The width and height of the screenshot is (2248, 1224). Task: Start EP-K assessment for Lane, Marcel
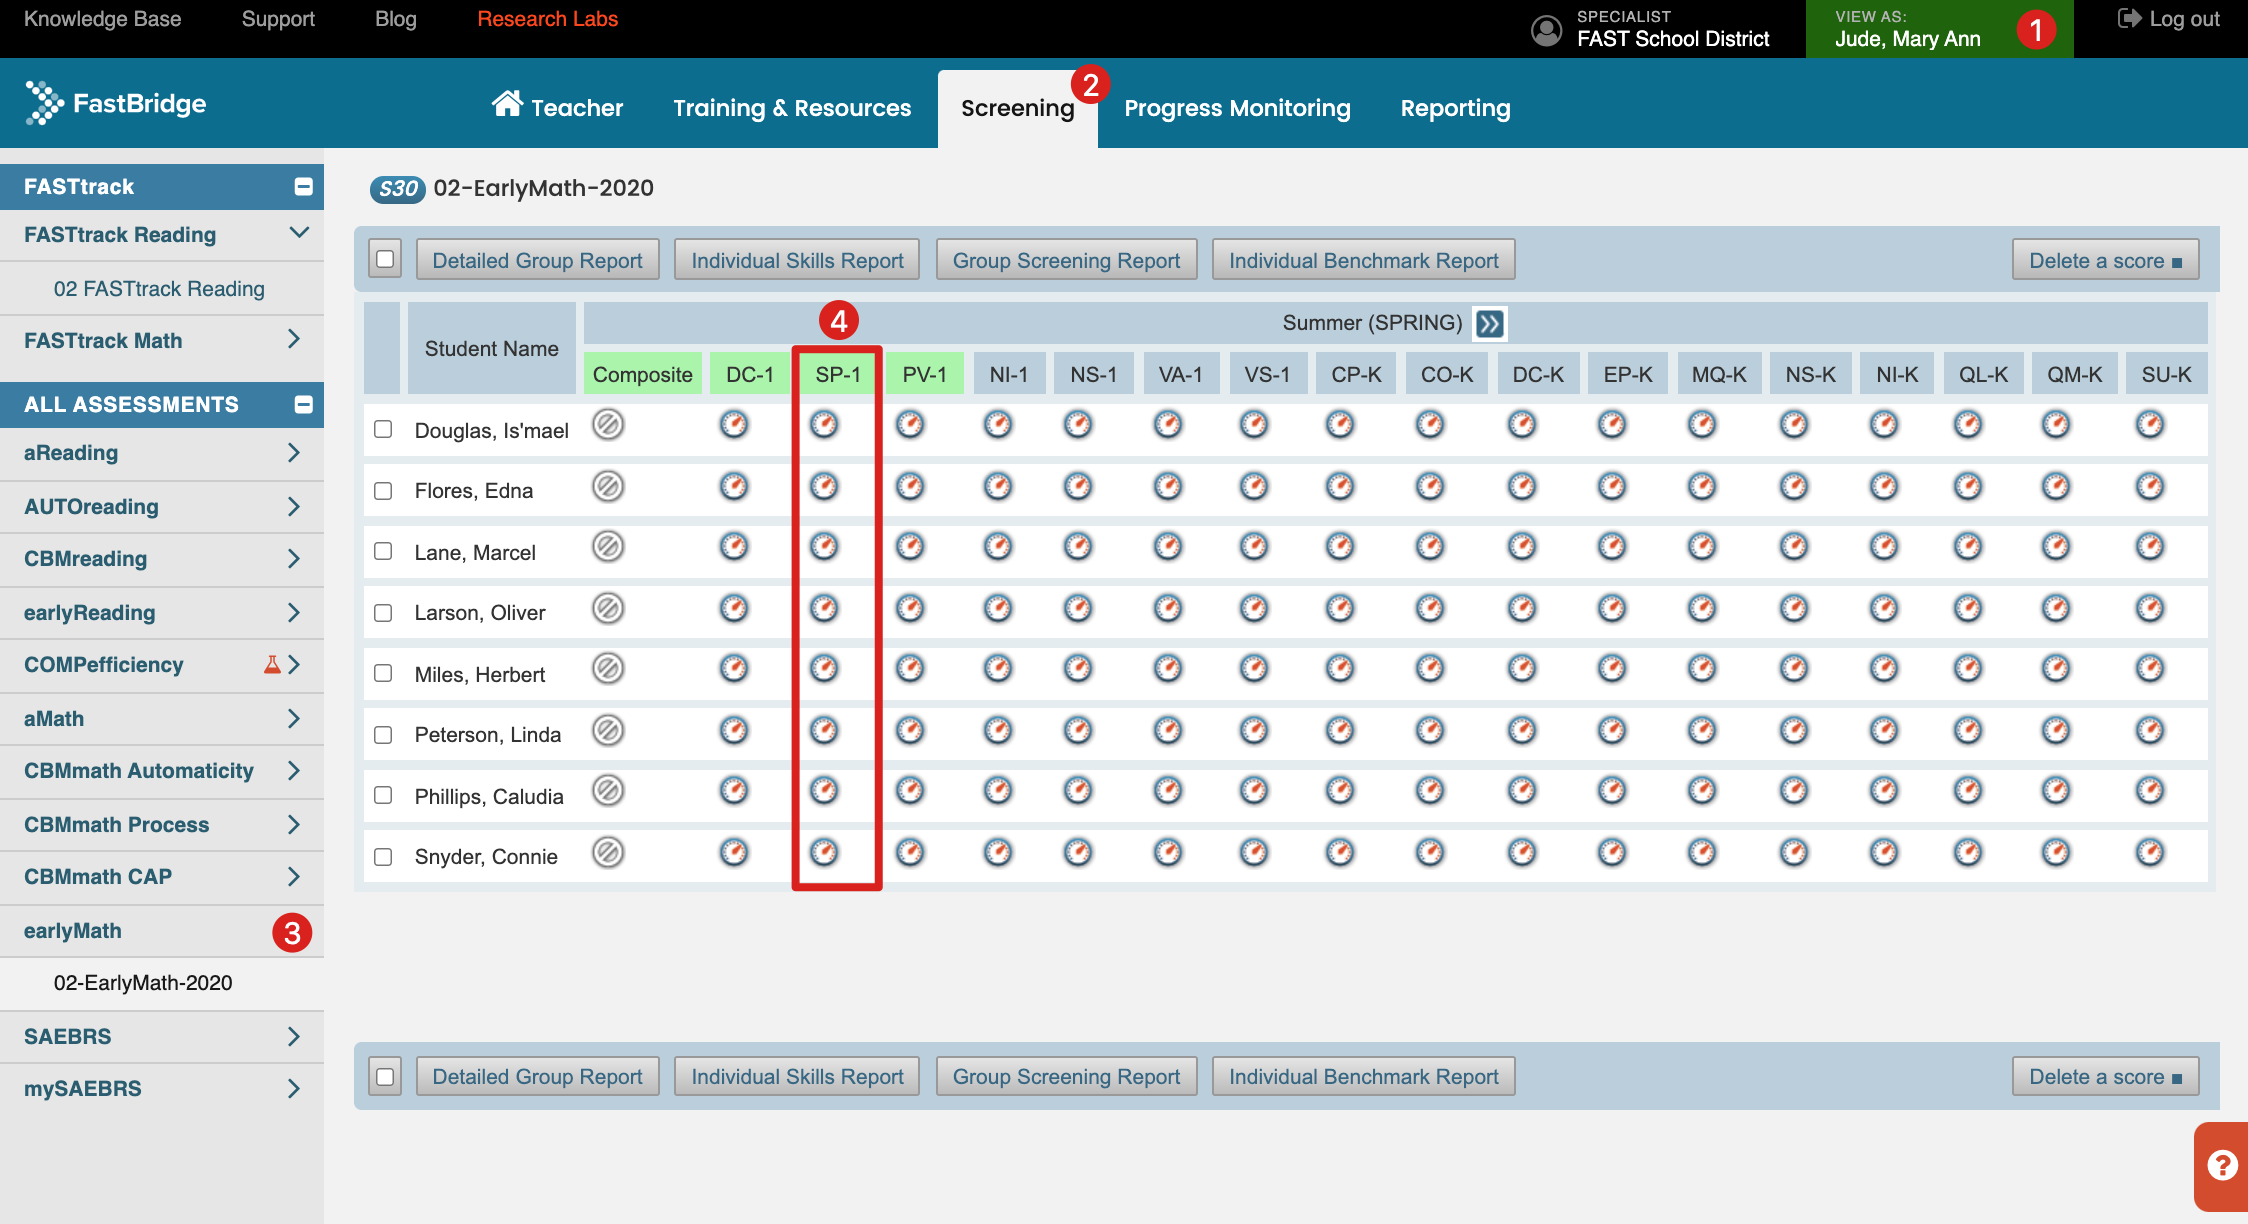tap(1612, 547)
